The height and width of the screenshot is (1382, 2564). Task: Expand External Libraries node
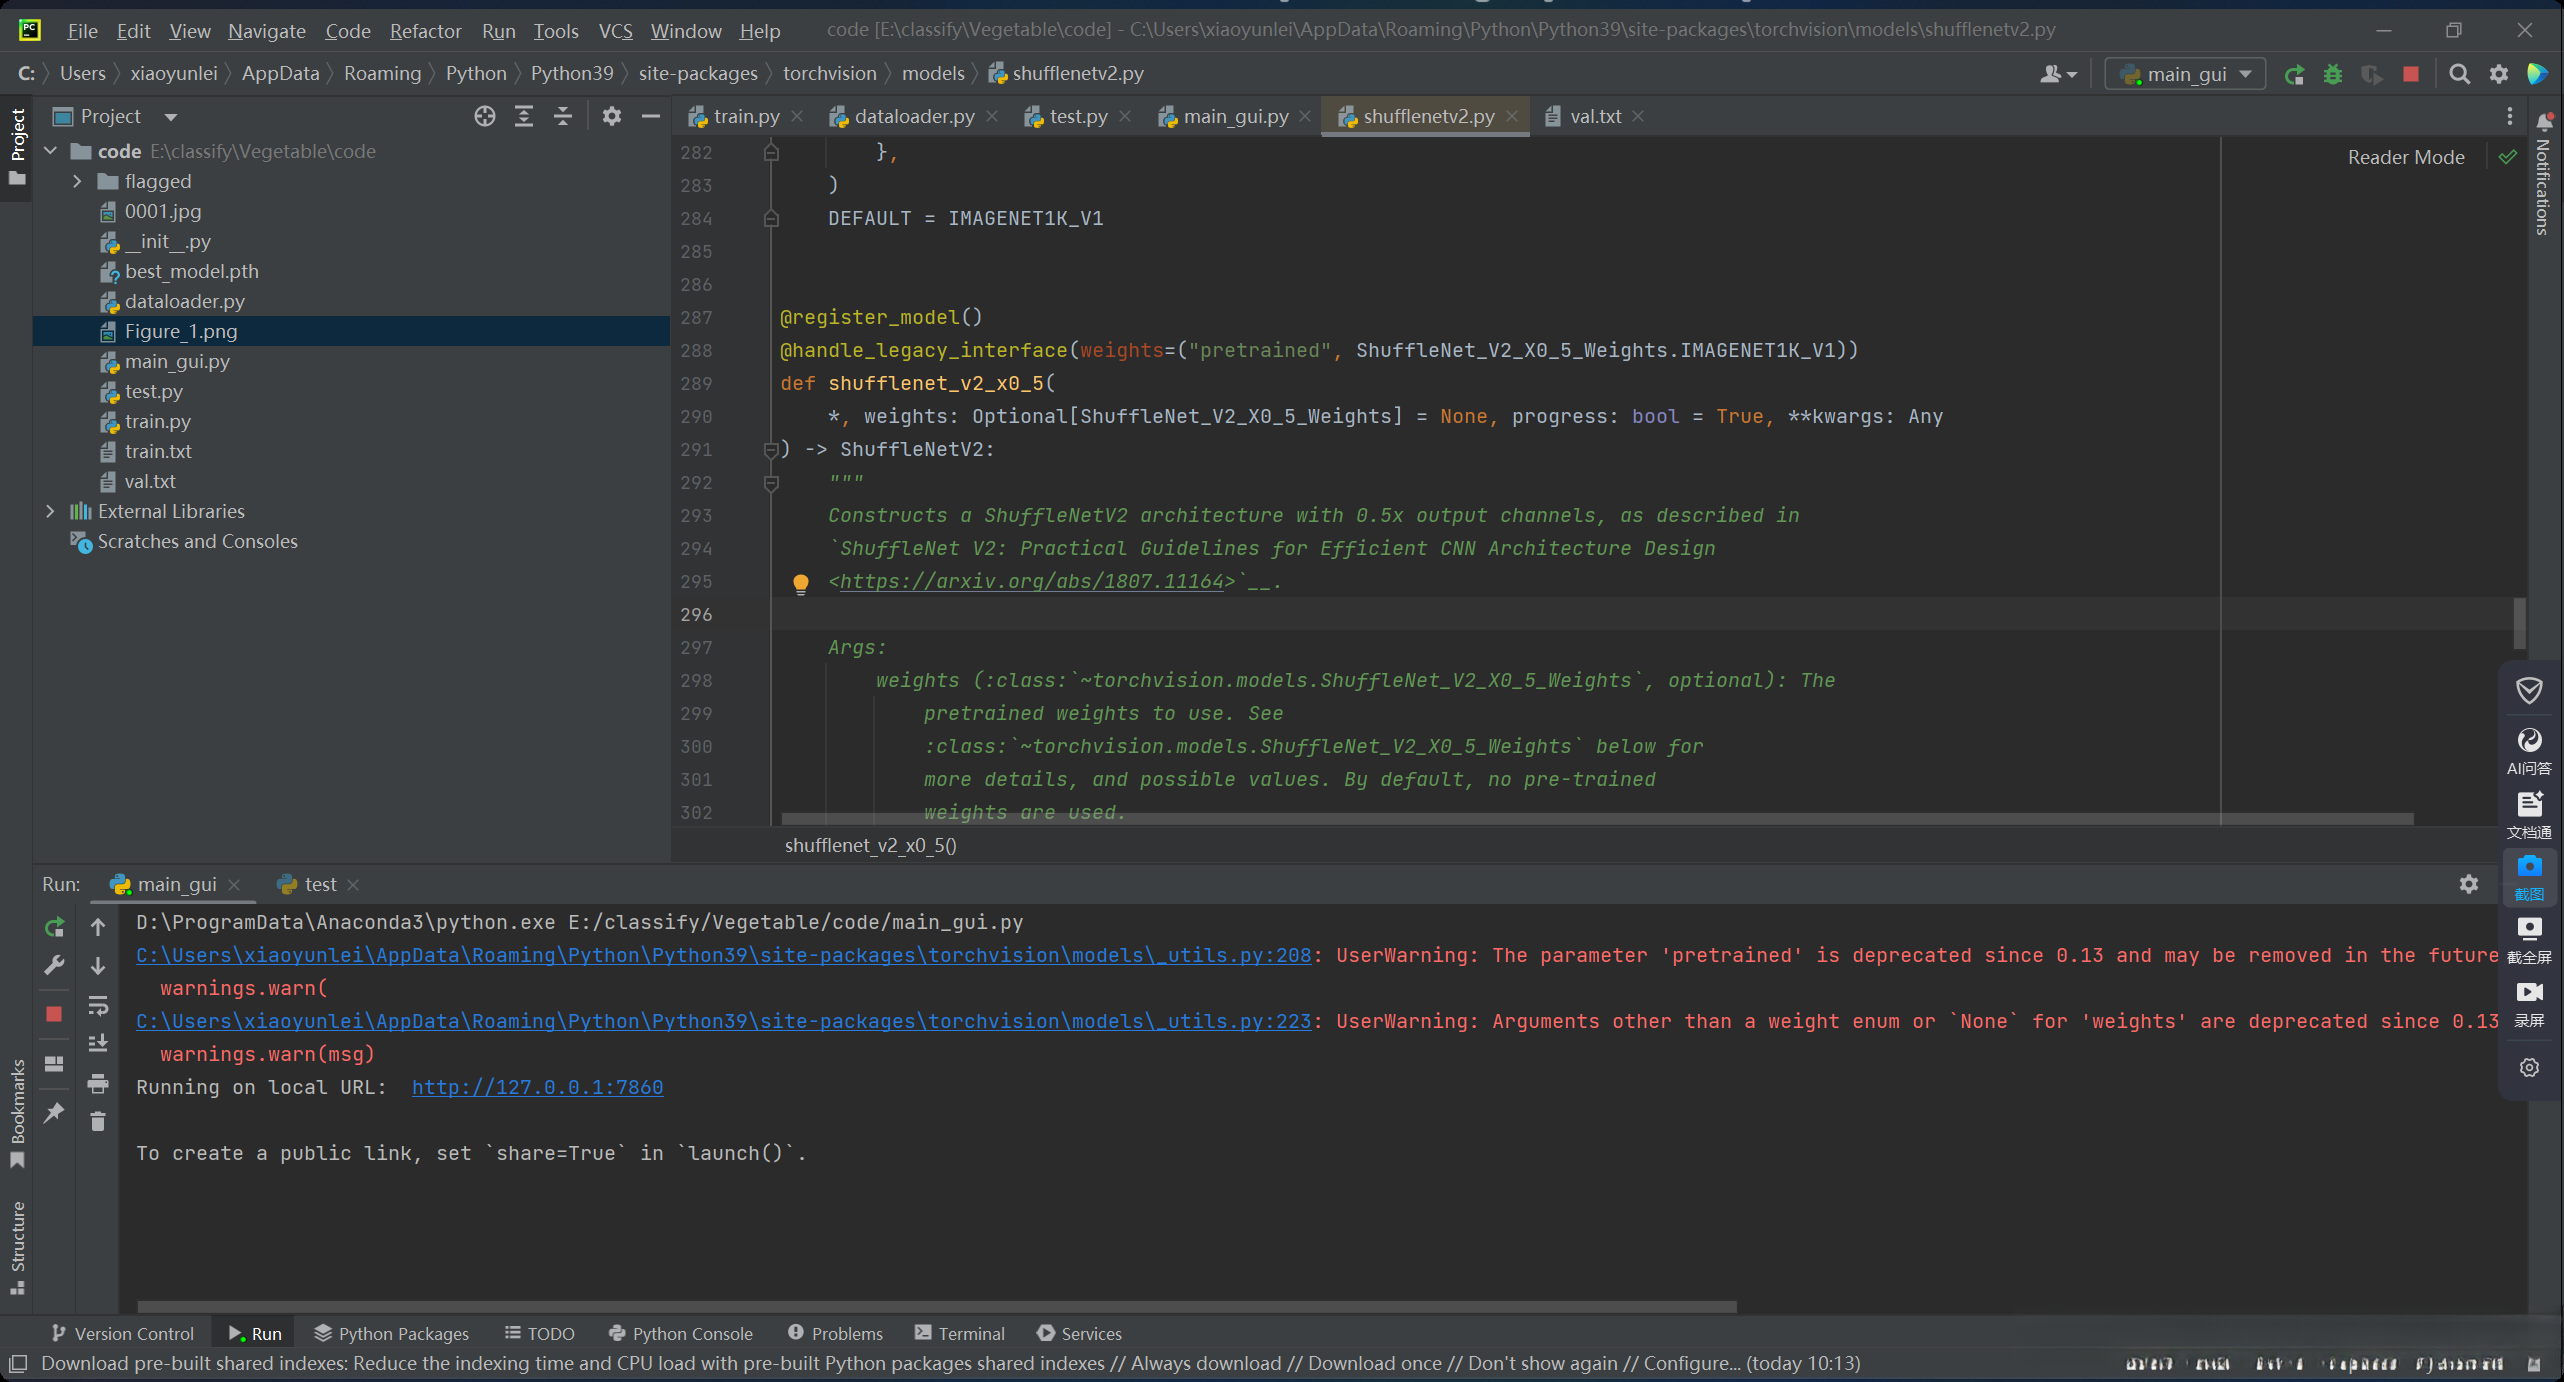point(50,511)
